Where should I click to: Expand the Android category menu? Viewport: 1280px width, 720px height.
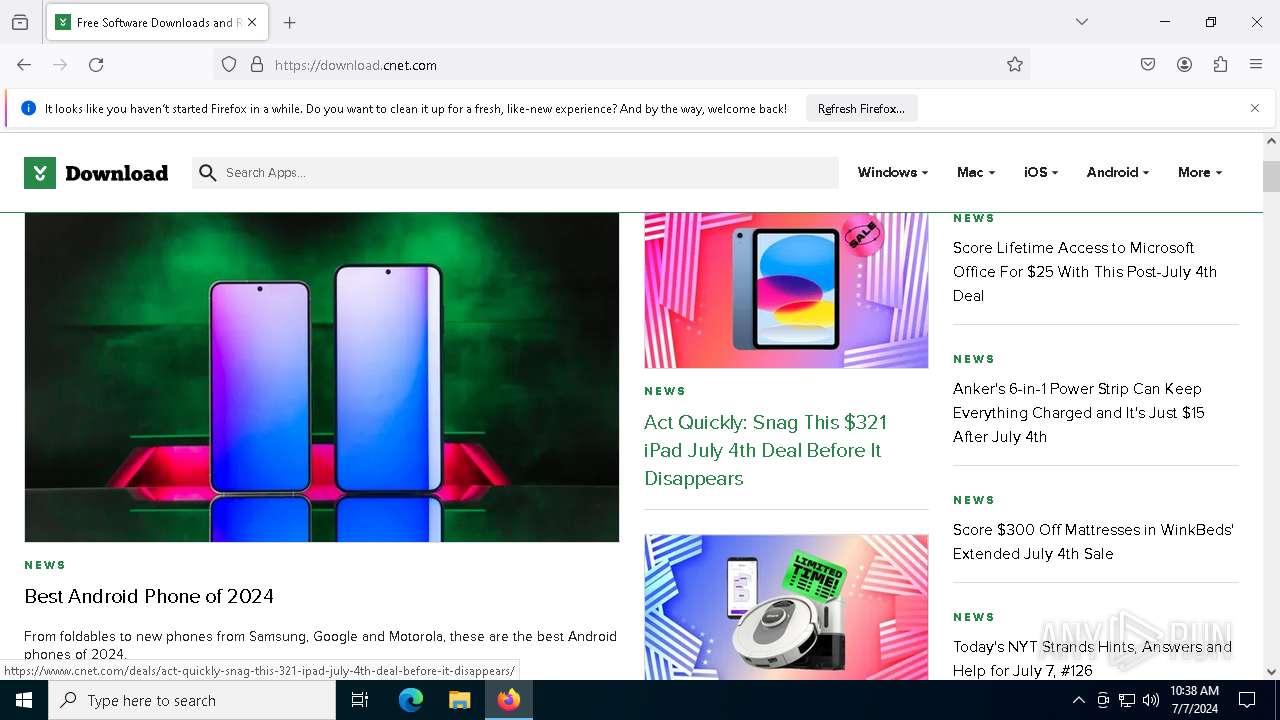1117,172
